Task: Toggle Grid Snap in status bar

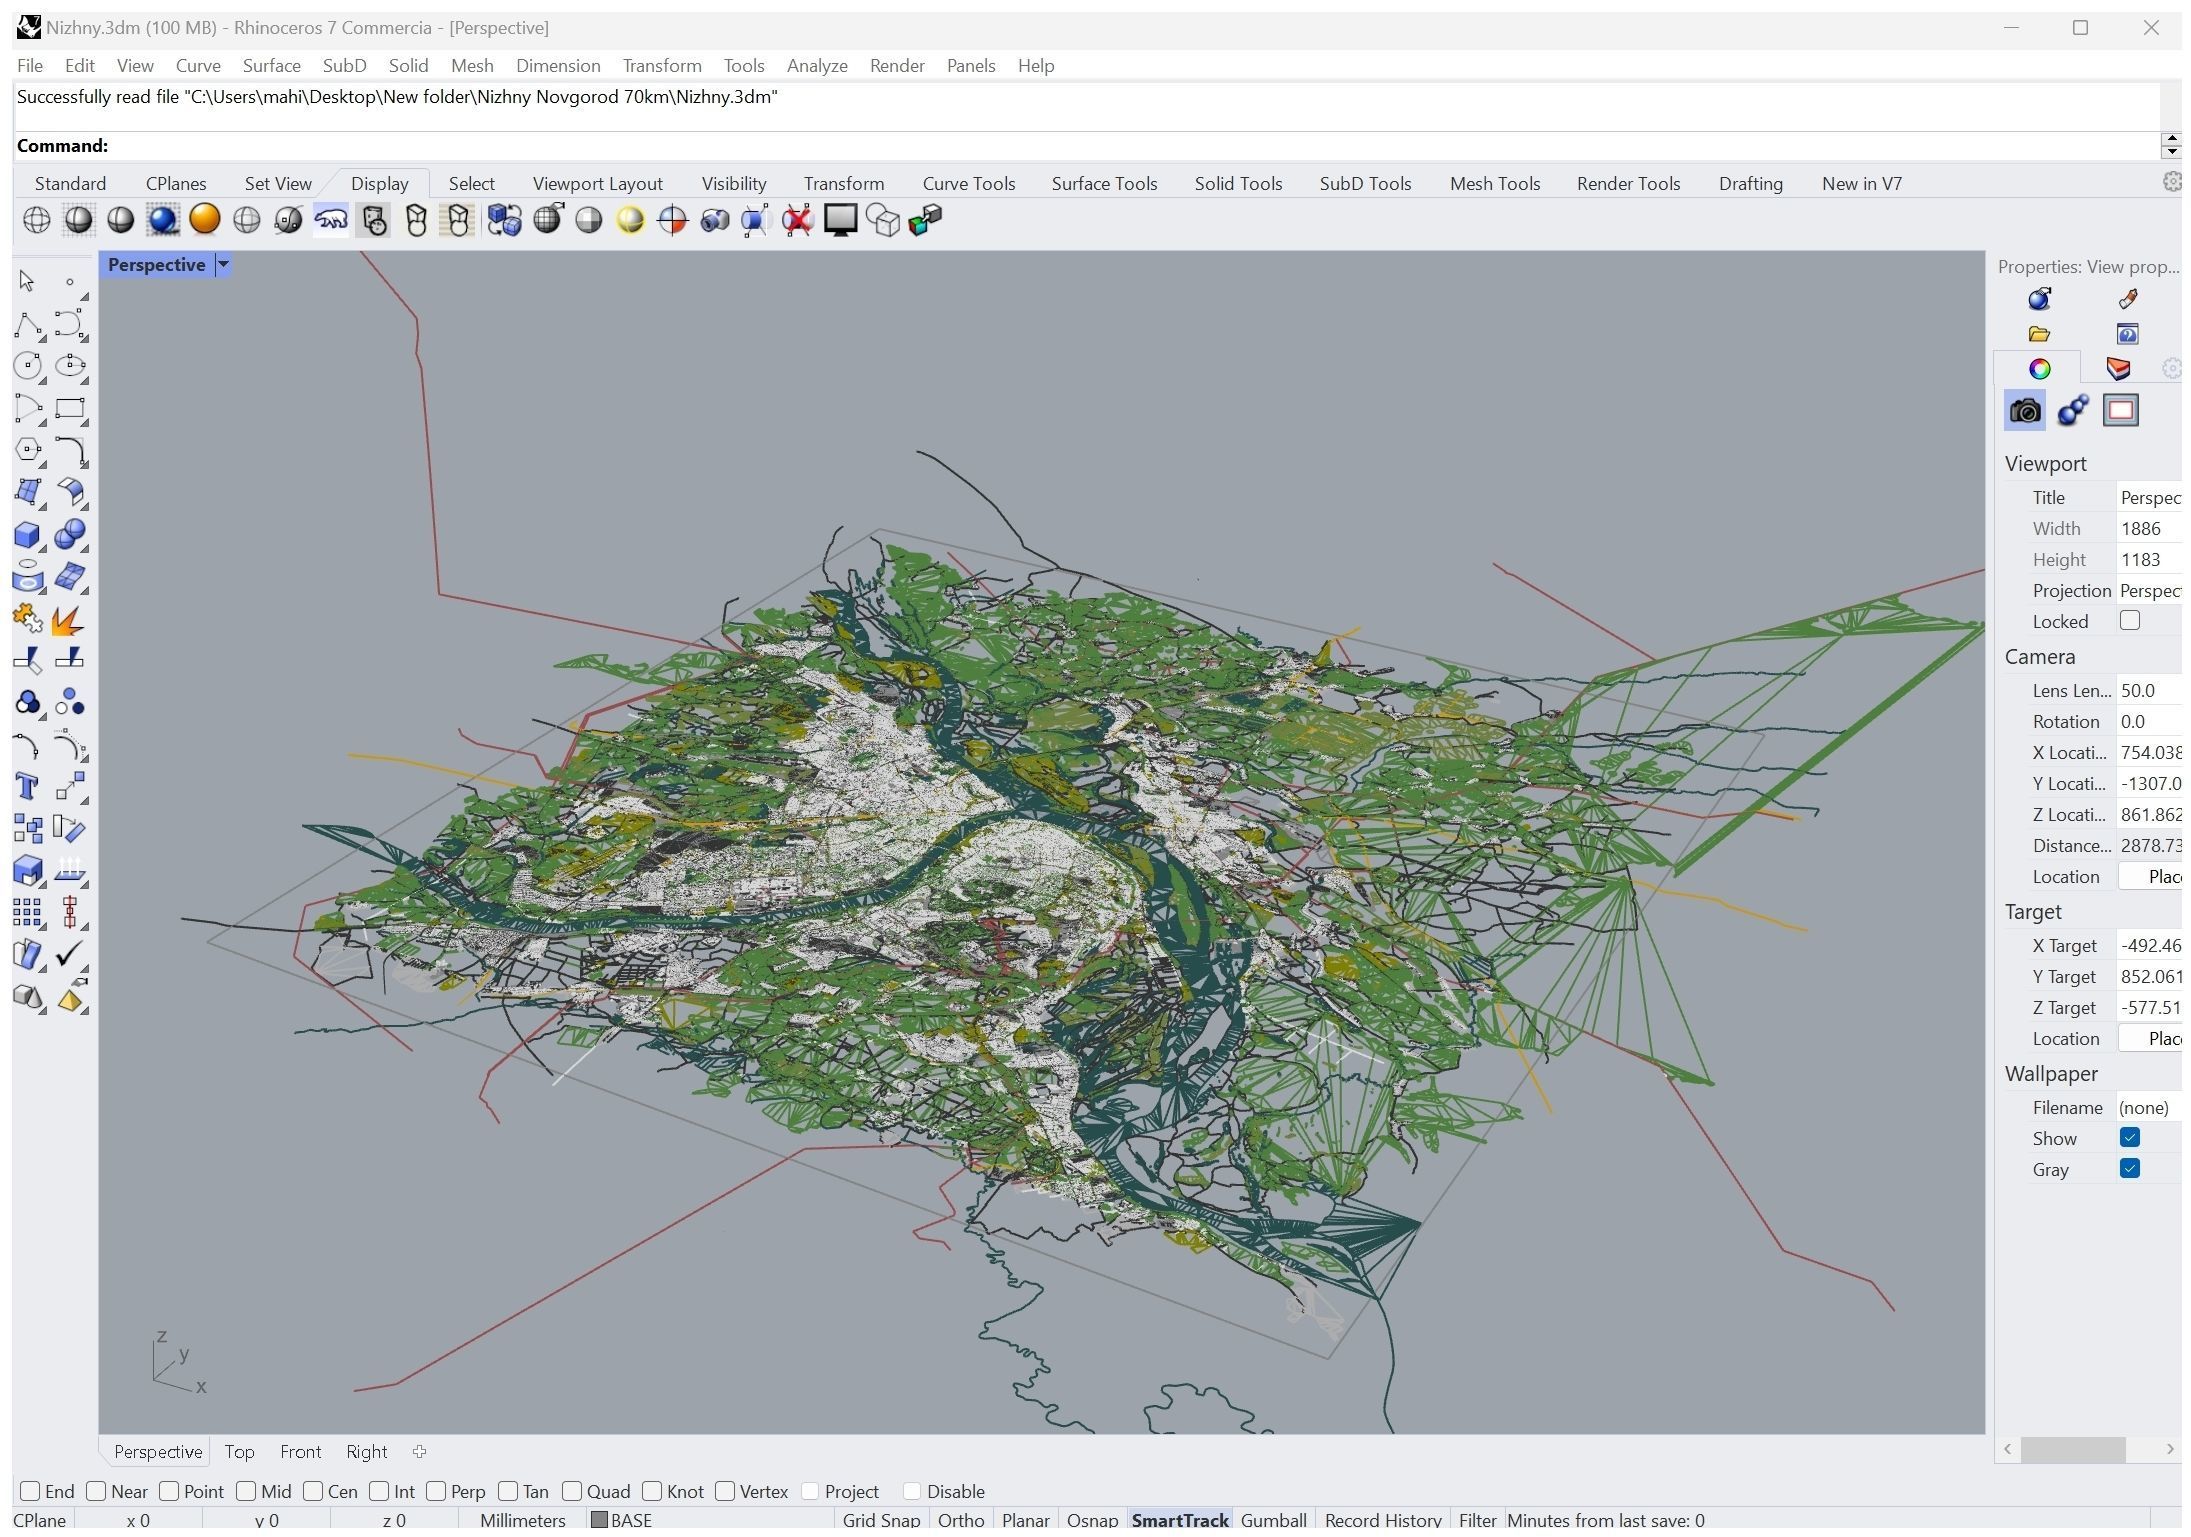Action: [x=881, y=1520]
